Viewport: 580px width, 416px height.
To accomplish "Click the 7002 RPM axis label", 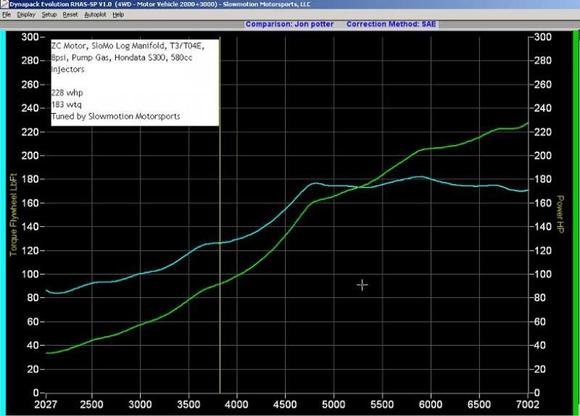I will pyautogui.click(x=528, y=404).
